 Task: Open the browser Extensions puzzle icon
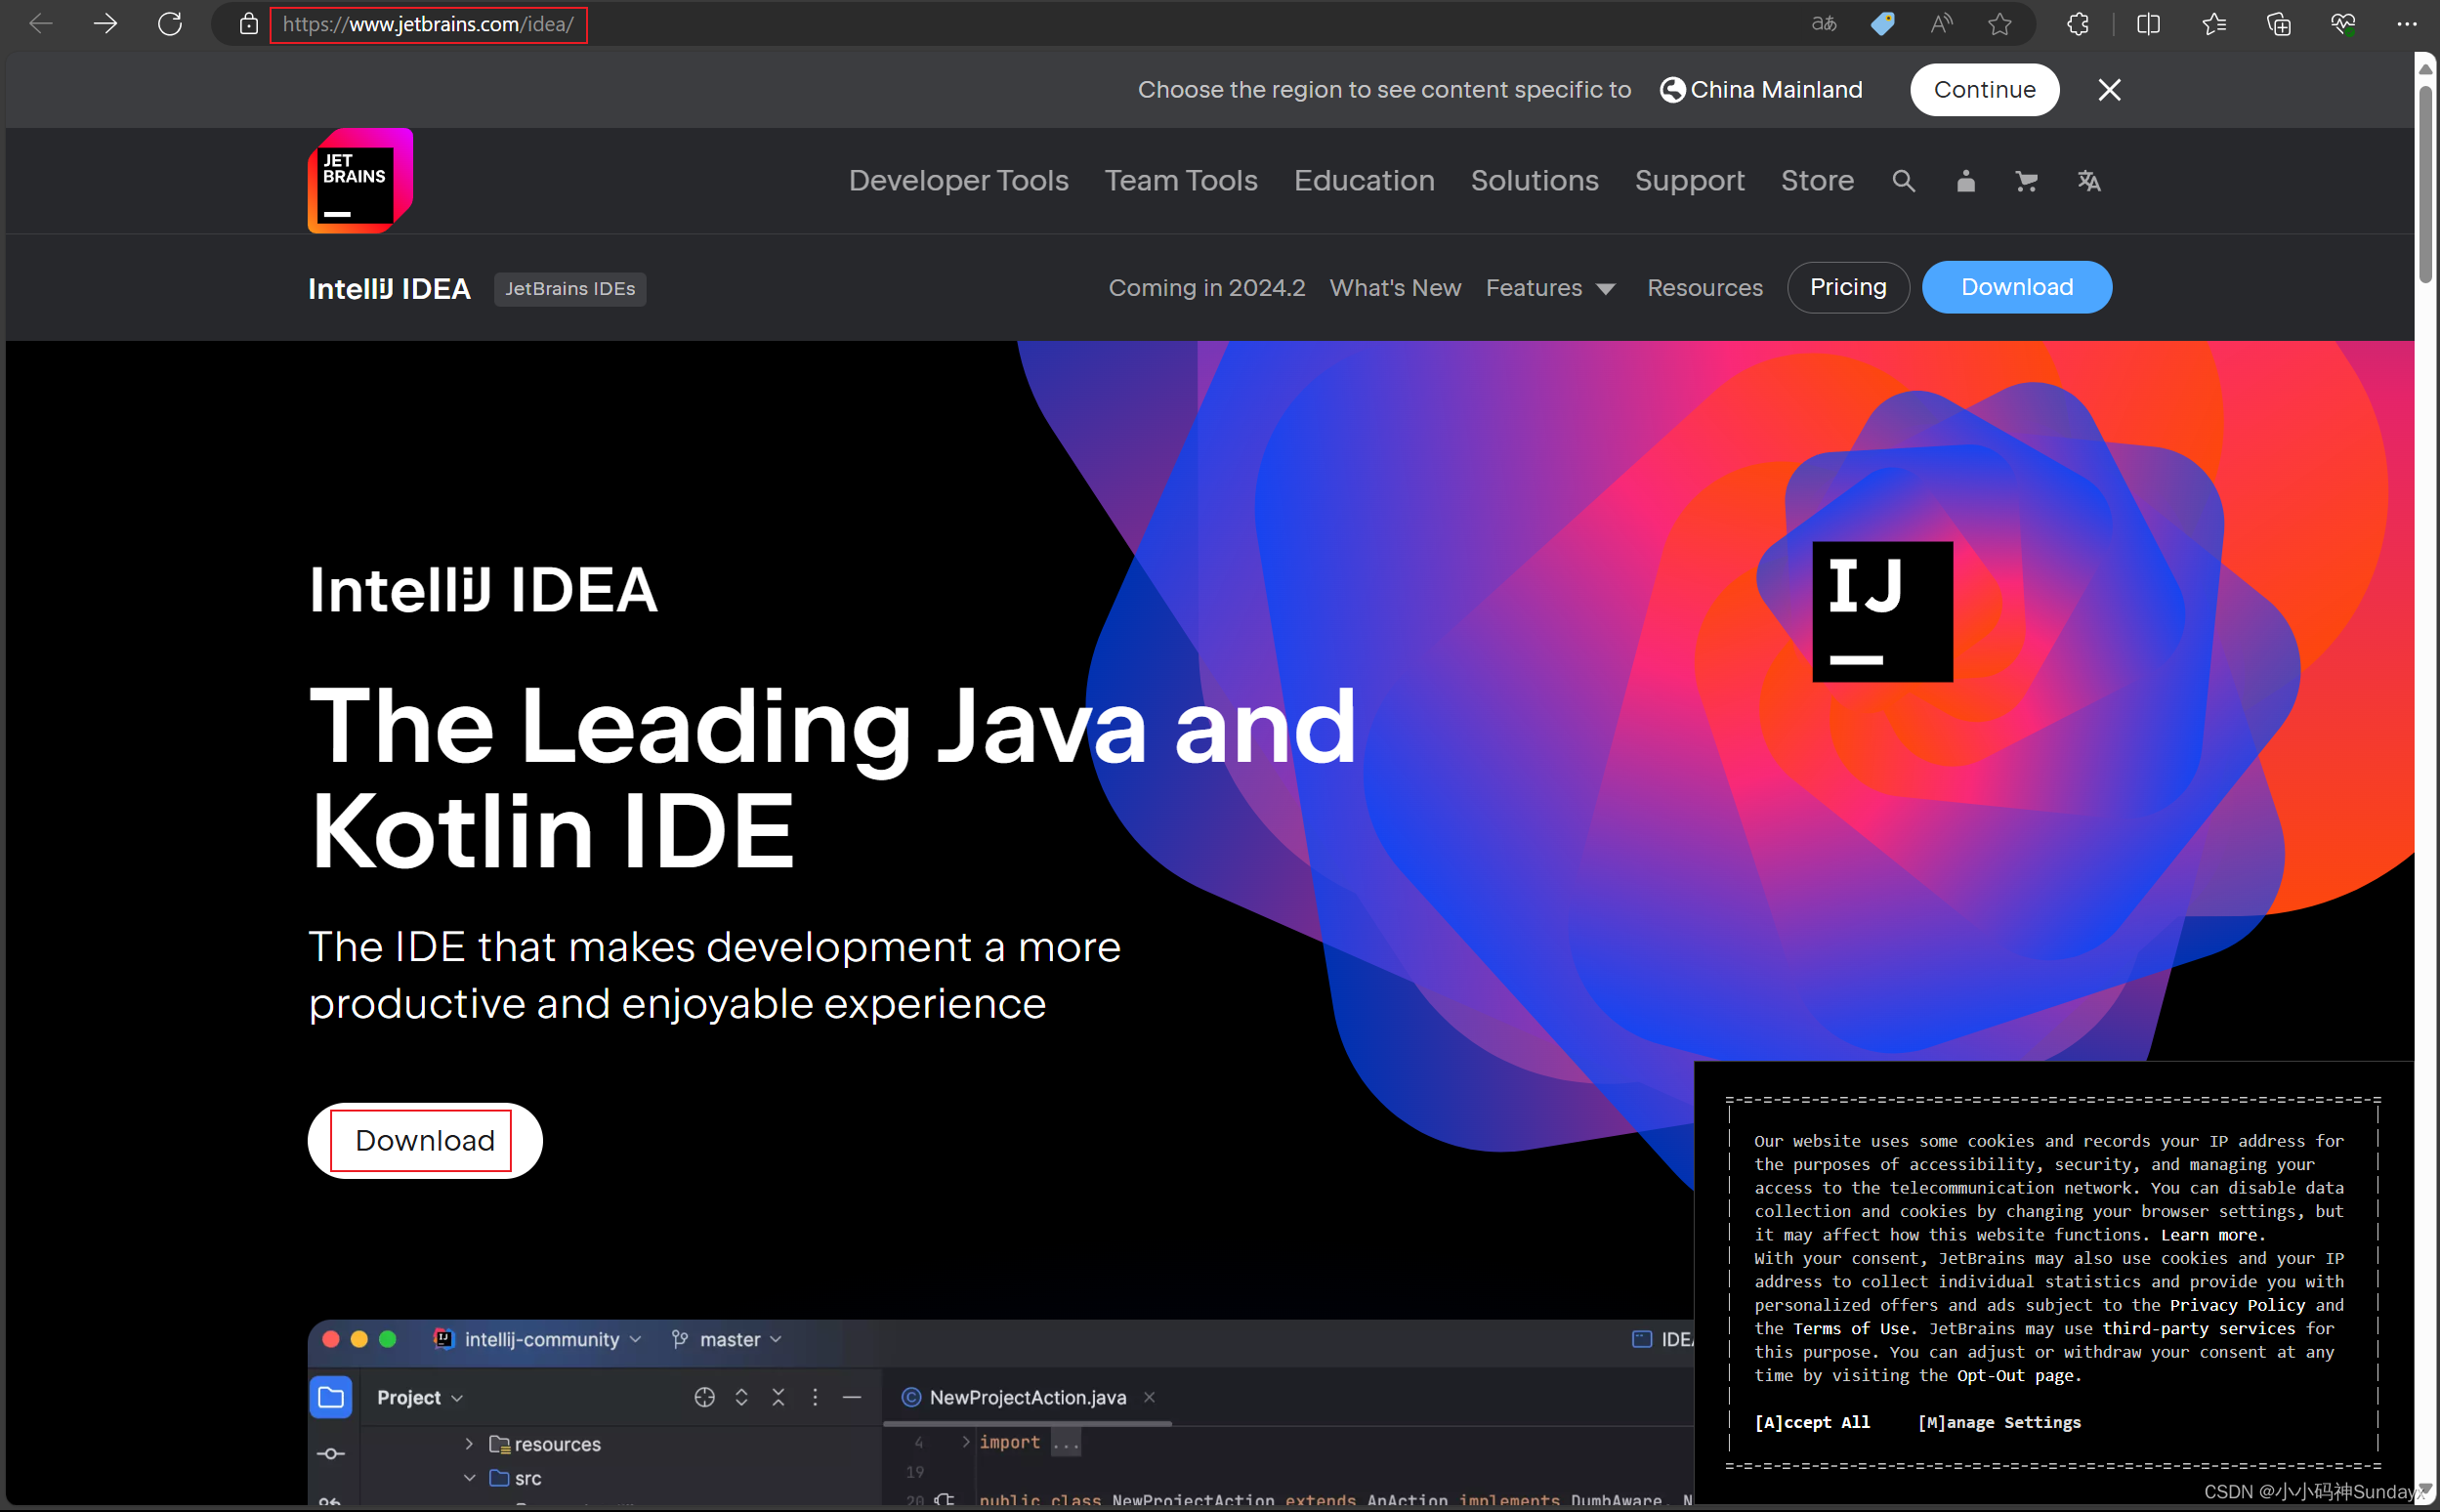[x=2078, y=24]
